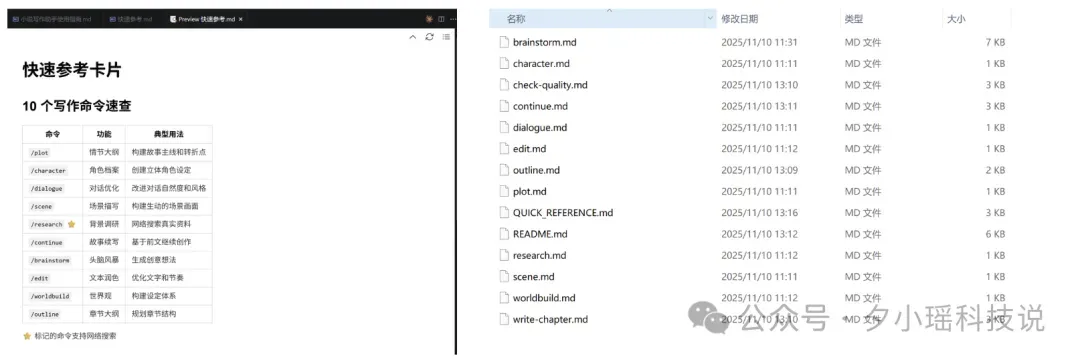Click the file icon of check-quality.md

coord(503,85)
